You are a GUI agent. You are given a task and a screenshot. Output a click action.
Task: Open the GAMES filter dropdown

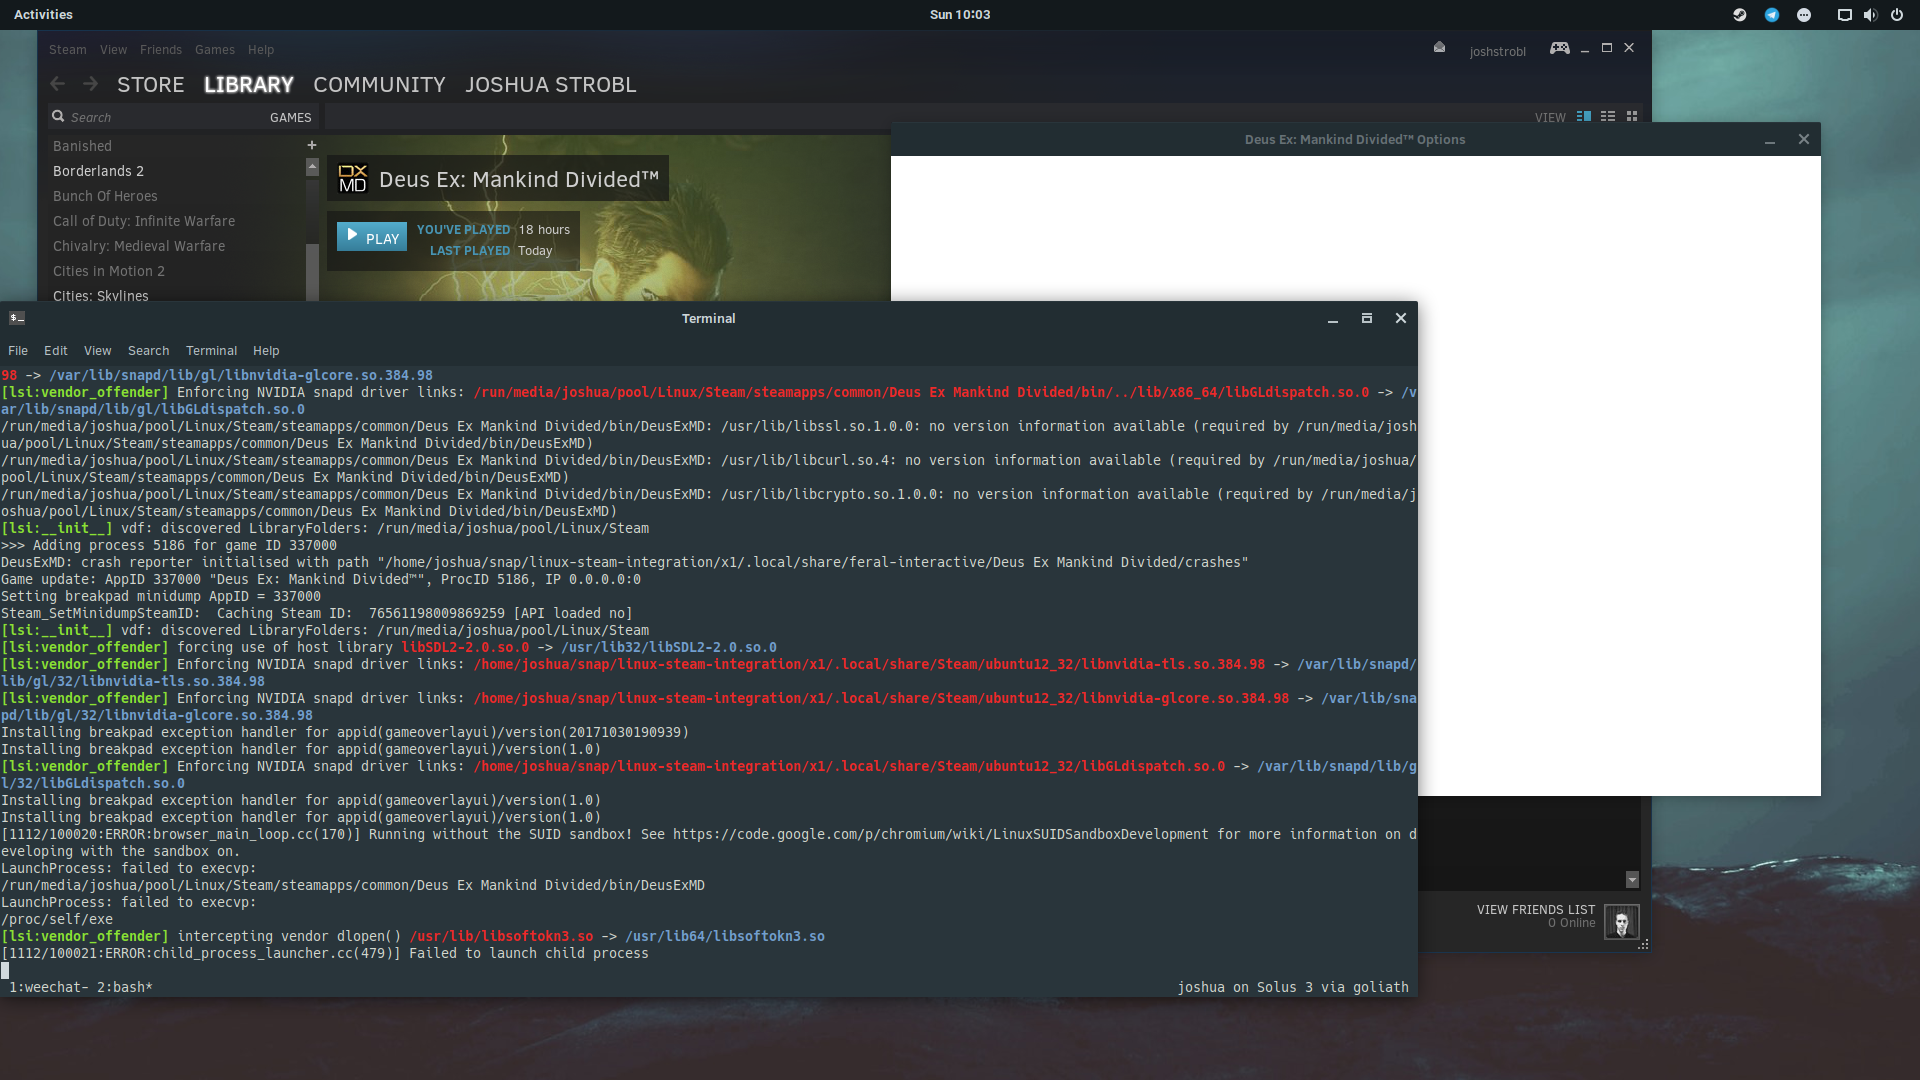point(290,117)
